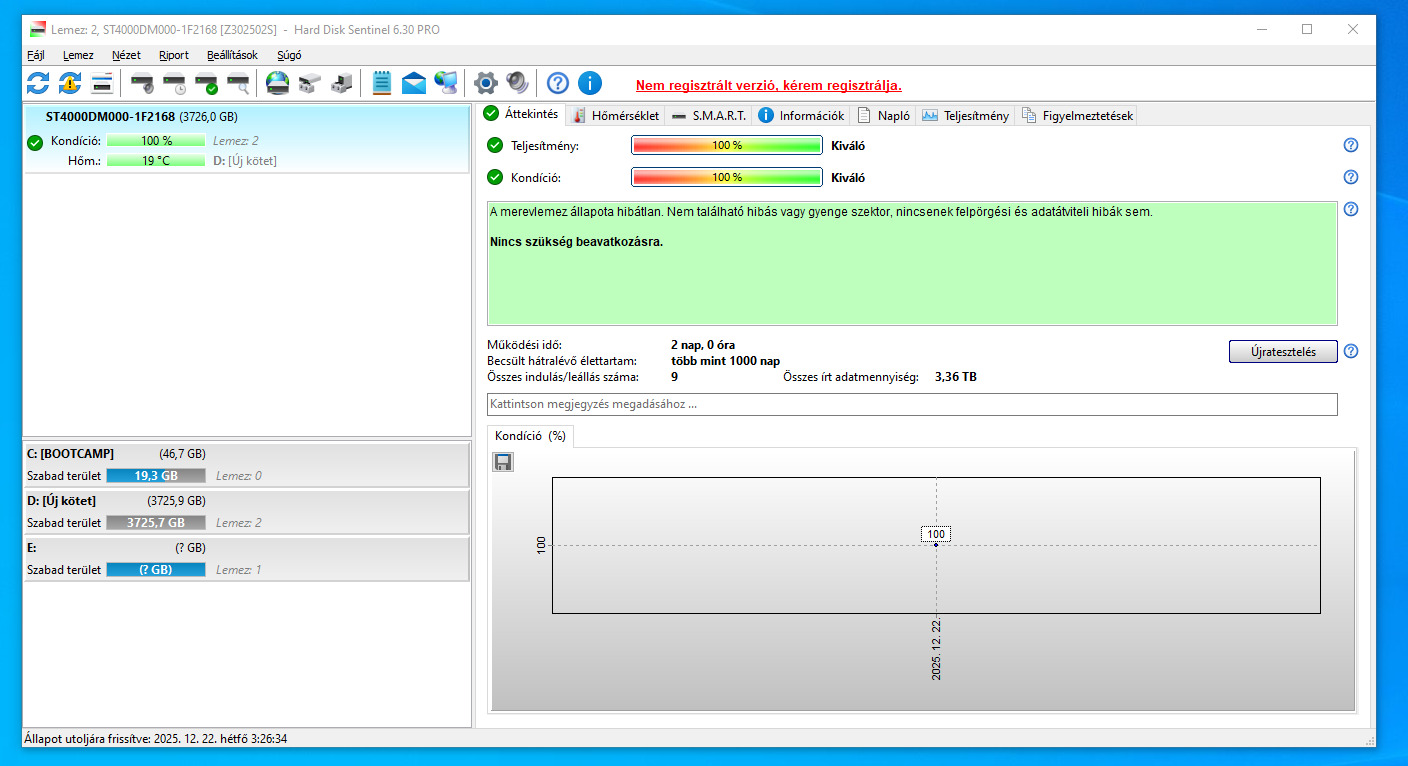Select the E: partition row

coord(246,559)
